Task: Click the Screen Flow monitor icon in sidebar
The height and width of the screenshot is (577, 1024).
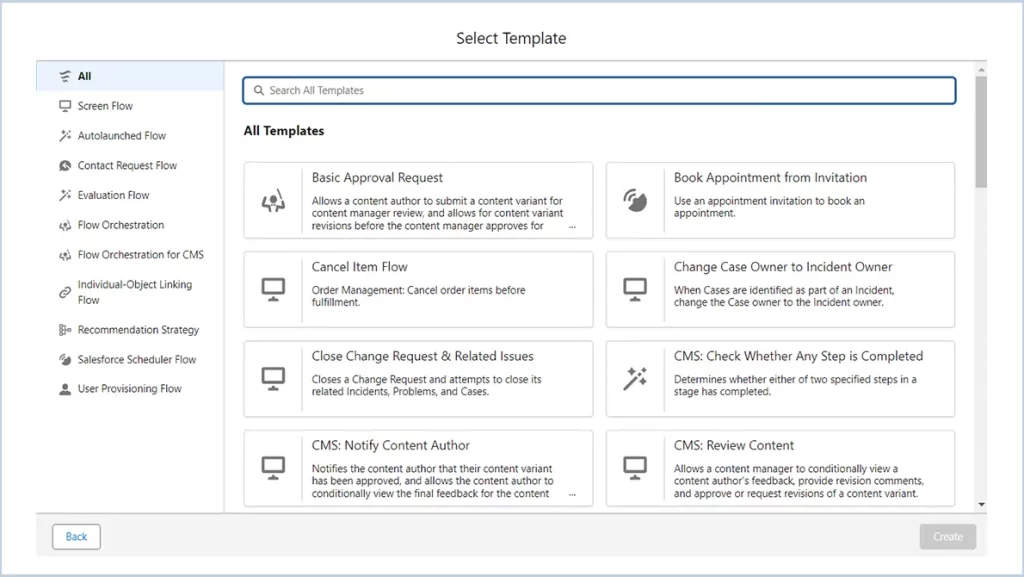Action: click(x=65, y=106)
